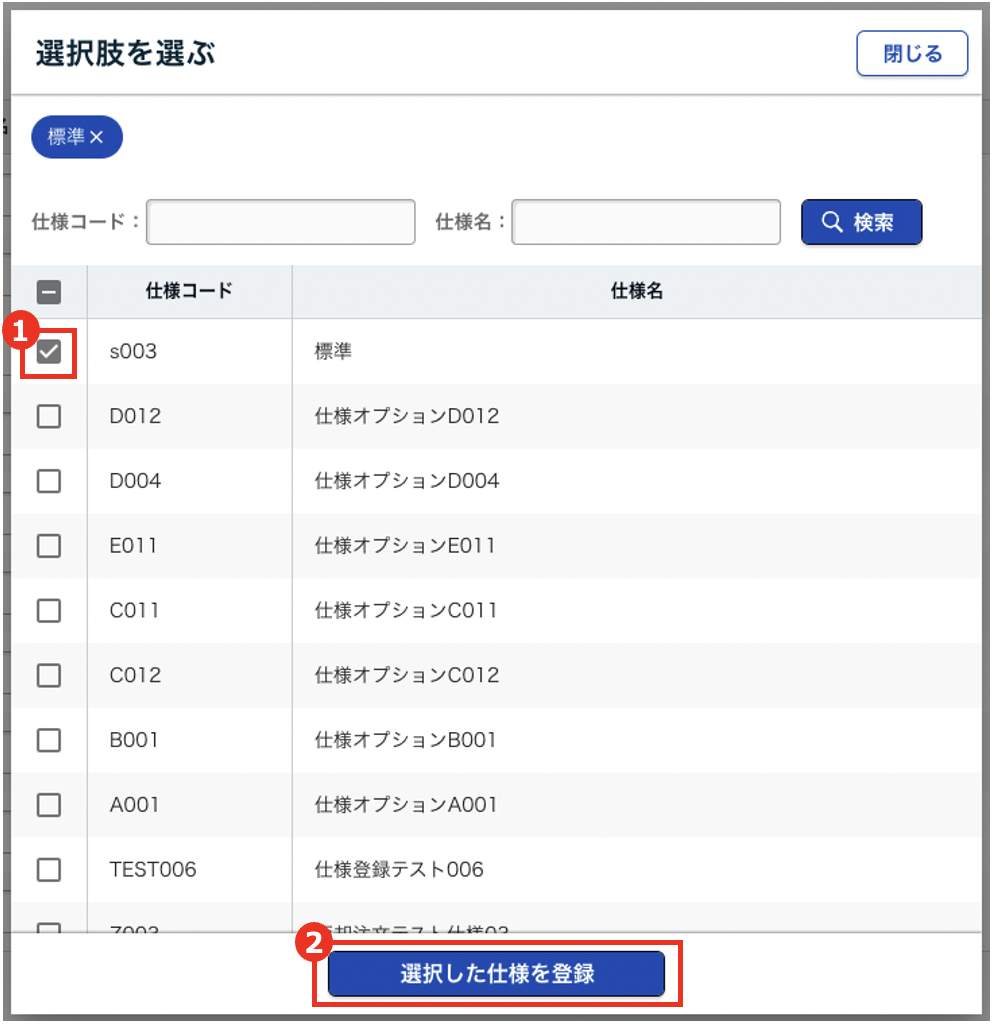Focus the 仕様名 input field

(x=645, y=222)
